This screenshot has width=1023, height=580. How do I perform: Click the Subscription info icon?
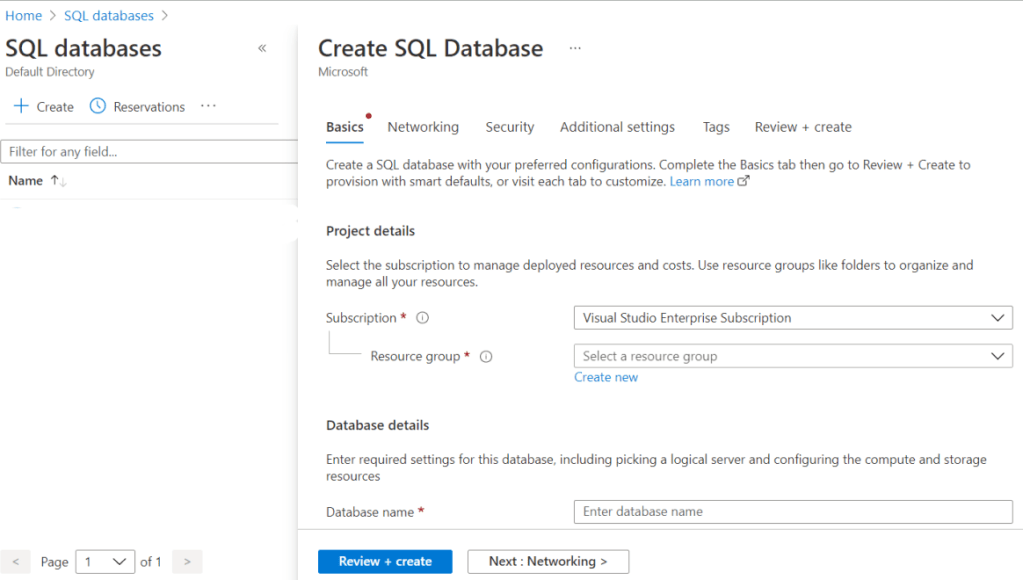click(422, 318)
